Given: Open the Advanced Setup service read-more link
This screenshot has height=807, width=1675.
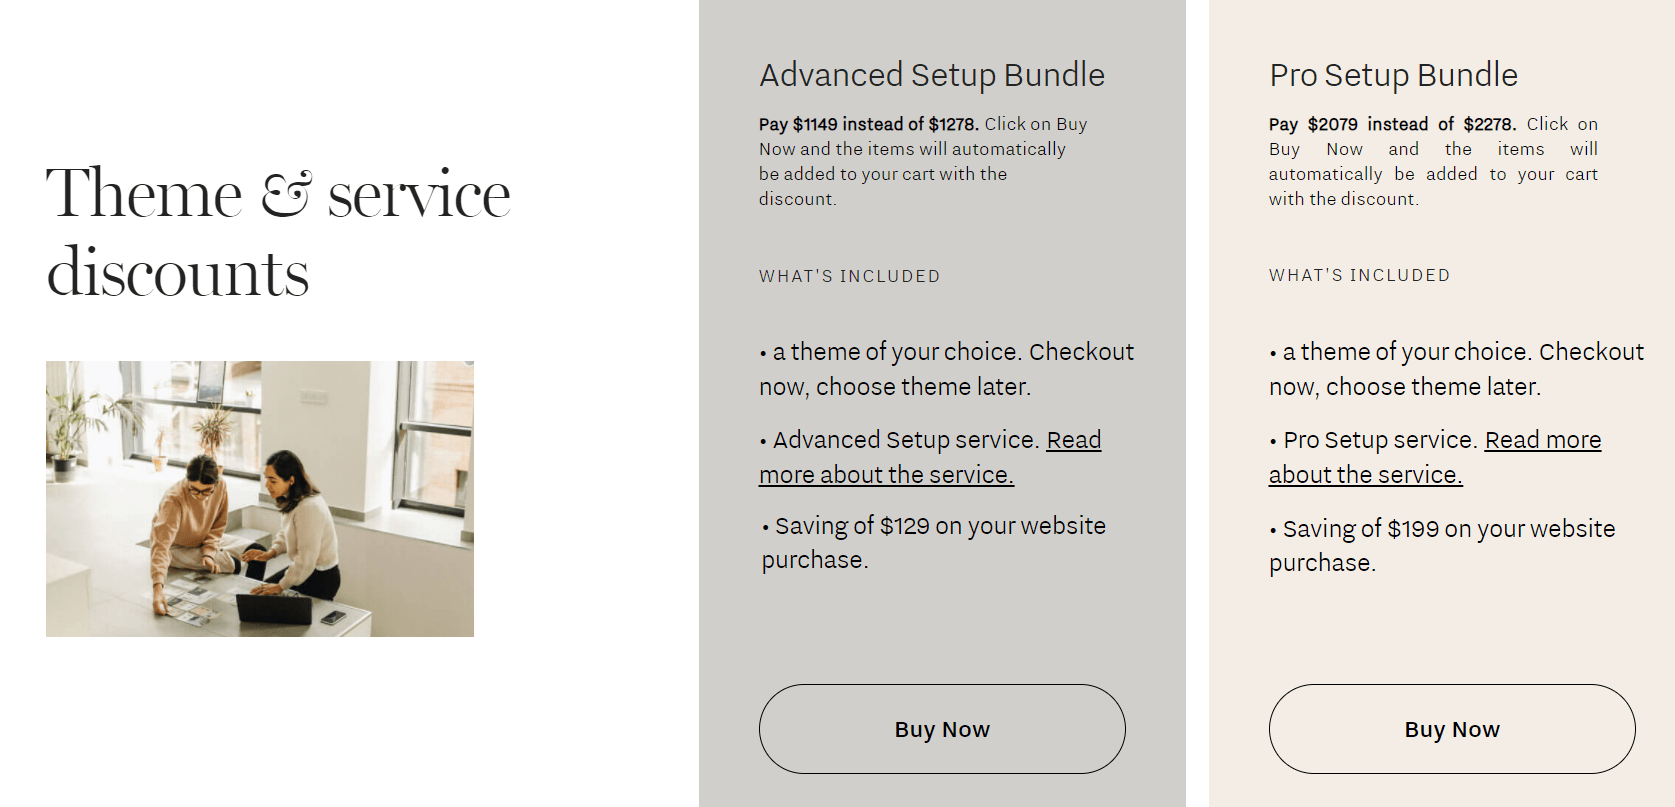Looking at the screenshot, I should (930, 457).
